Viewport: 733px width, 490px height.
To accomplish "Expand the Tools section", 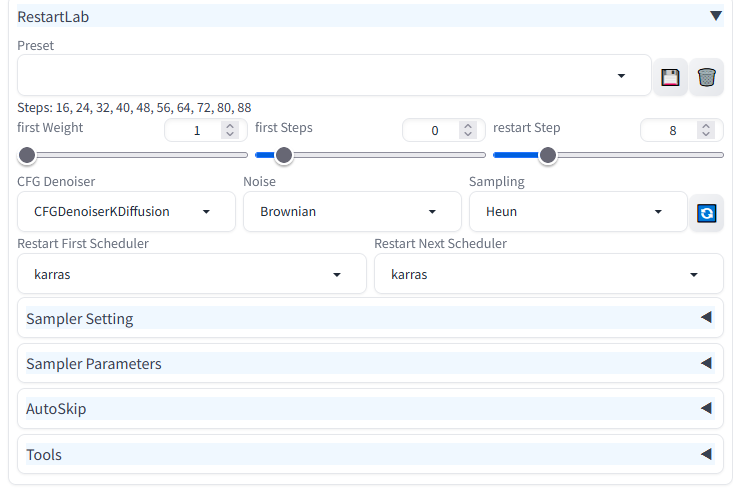I will 370,454.
